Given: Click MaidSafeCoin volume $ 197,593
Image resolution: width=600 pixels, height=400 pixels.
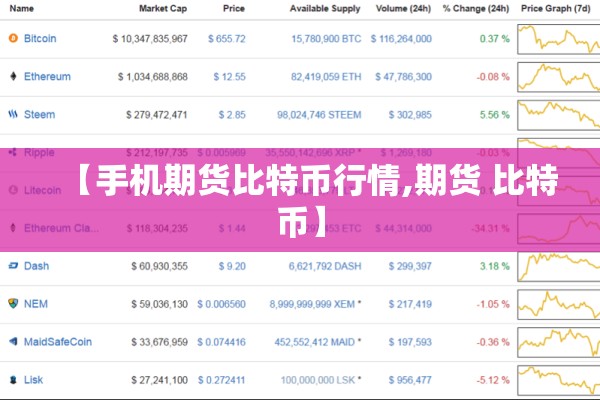Looking at the screenshot, I should [x=410, y=342].
